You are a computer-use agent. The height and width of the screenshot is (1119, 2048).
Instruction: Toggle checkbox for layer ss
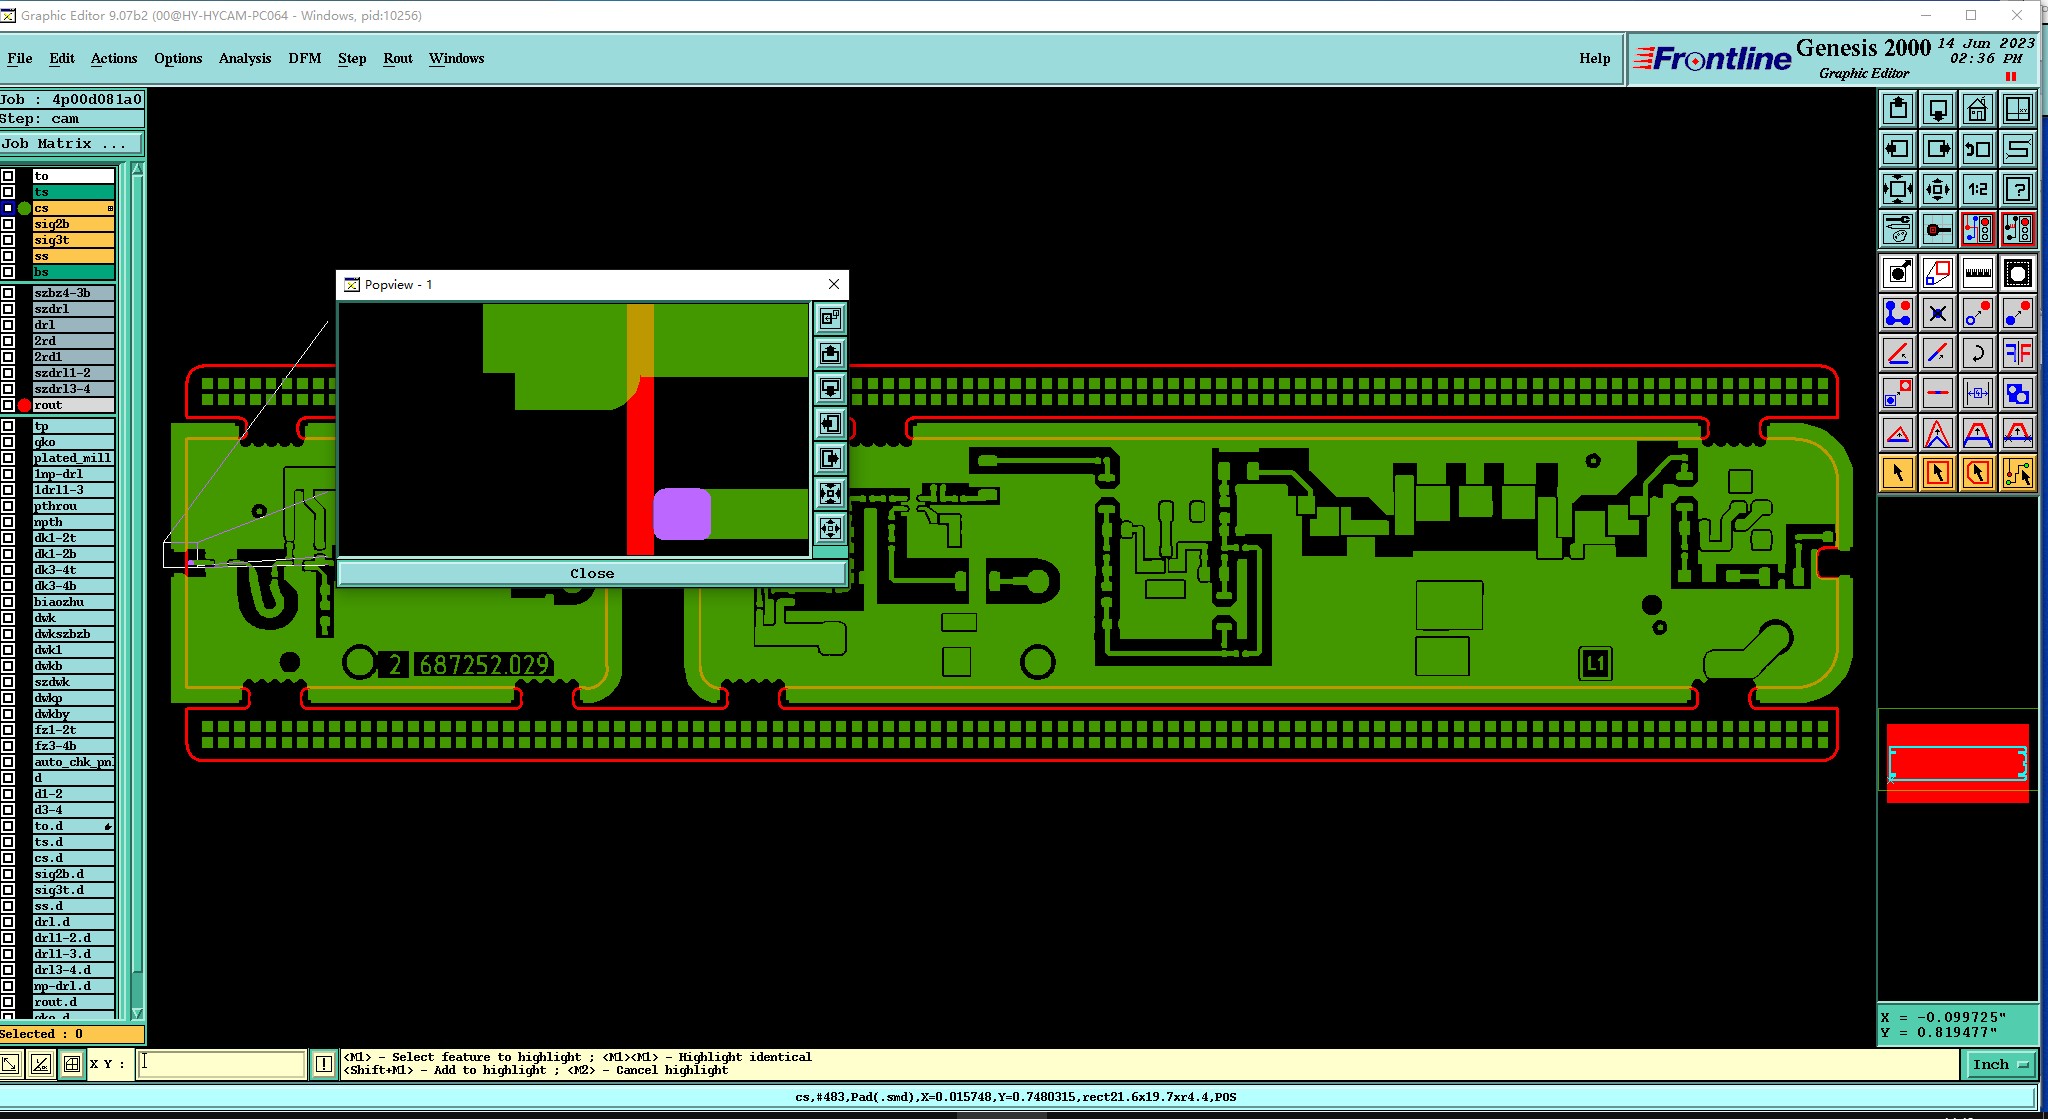click(8, 256)
